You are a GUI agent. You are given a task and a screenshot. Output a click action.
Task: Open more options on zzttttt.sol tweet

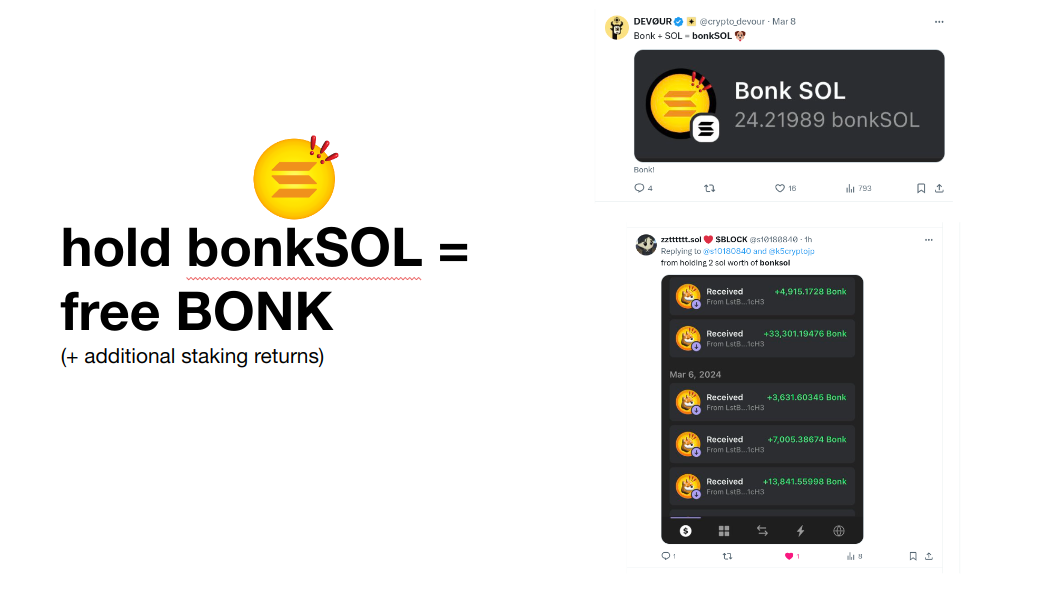coord(929,240)
